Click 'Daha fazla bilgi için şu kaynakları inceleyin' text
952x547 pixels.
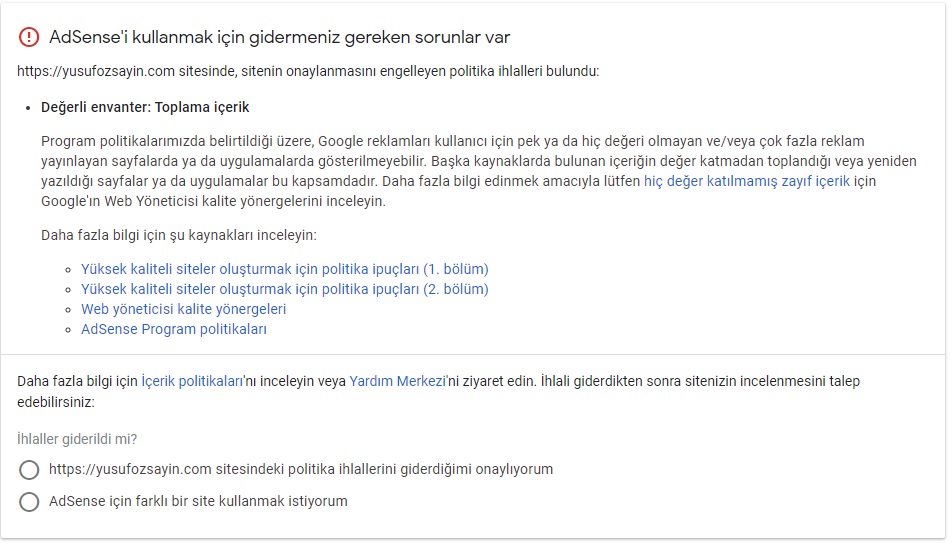coord(178,235)
